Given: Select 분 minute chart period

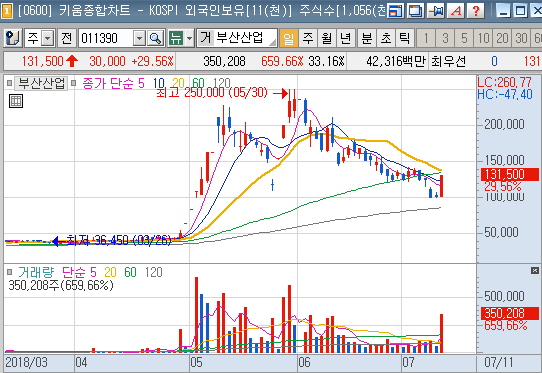Looking at the screenshot, I should pos(367,38).
